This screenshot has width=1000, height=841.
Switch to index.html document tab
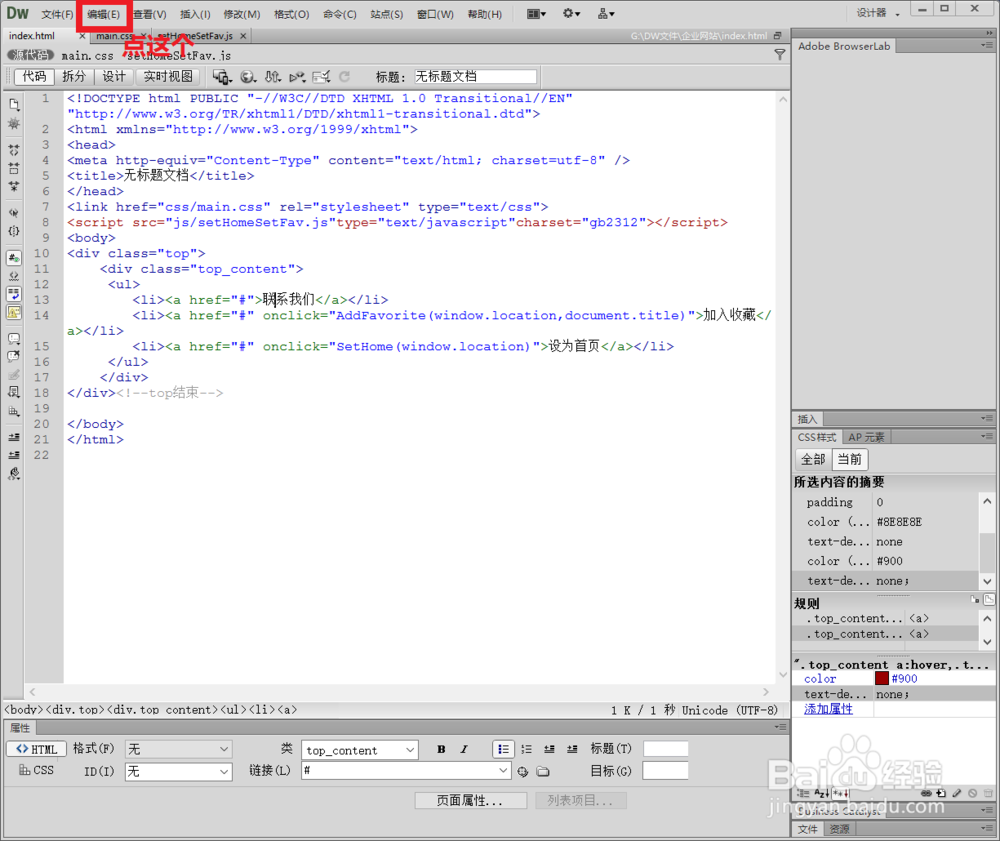click(x=32, y=36)
